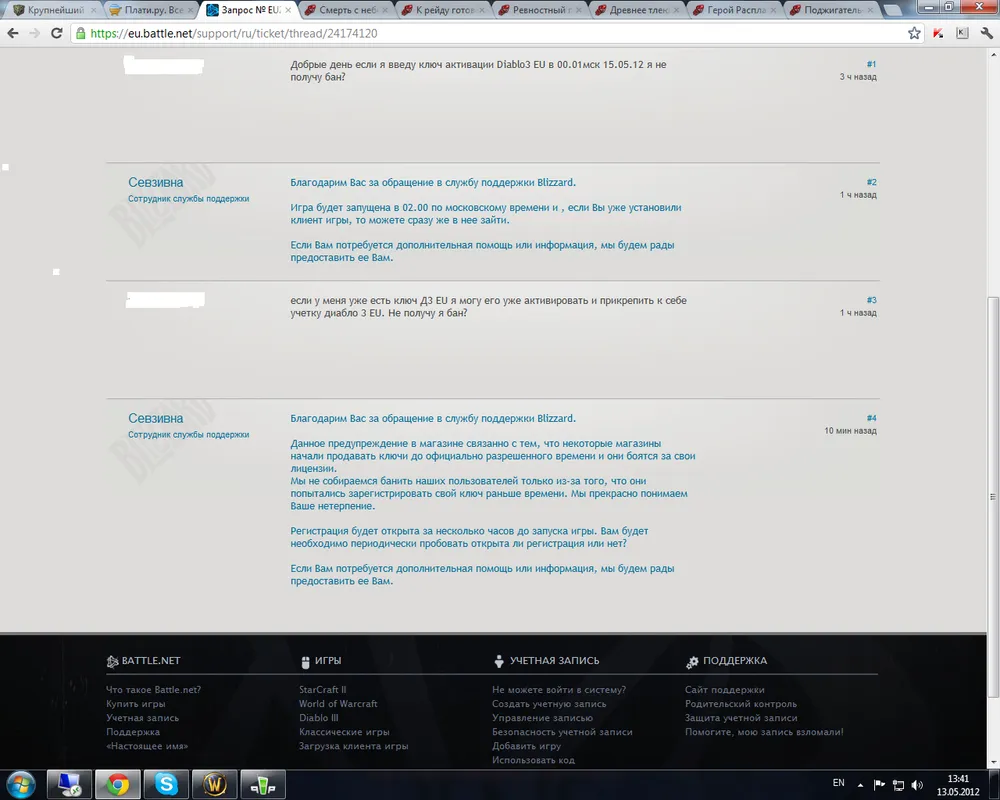The image size is (1000, 800).
Task: Switch to the Плати.ру tab
Action: click(150, 10)
